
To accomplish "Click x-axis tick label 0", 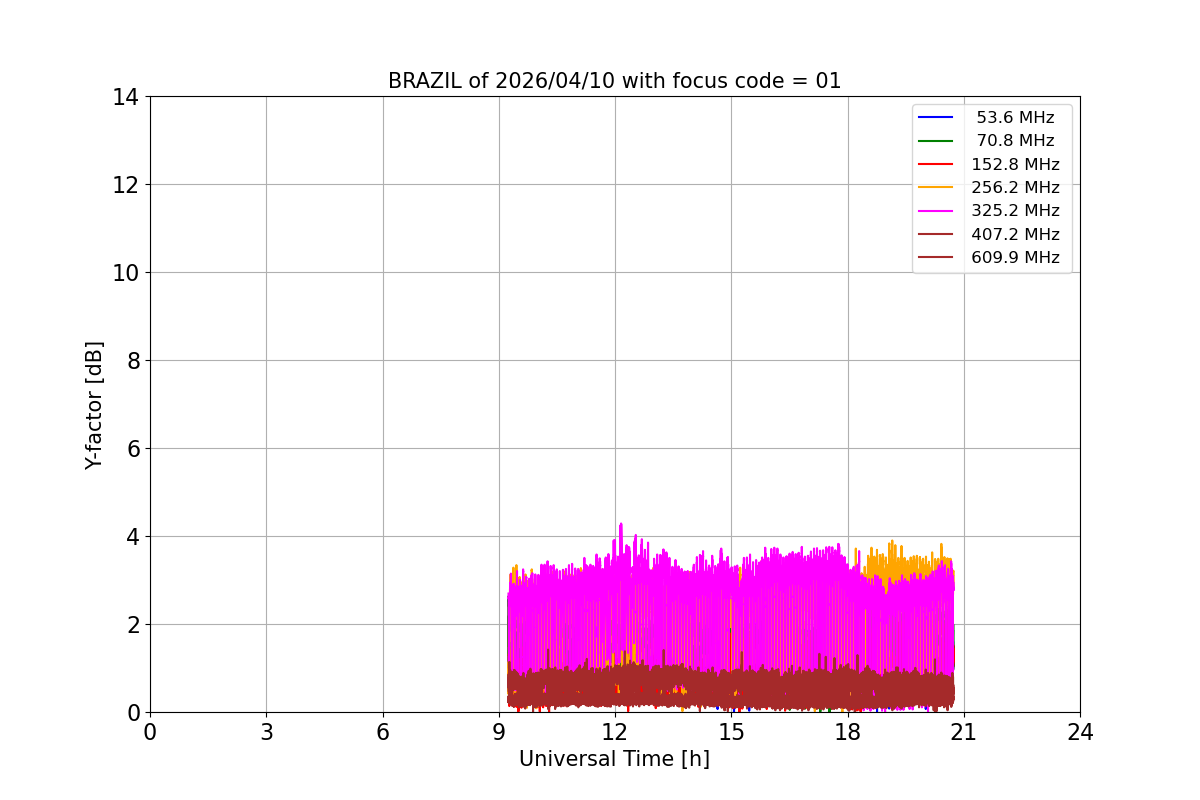I will click(x=150, y=732).
